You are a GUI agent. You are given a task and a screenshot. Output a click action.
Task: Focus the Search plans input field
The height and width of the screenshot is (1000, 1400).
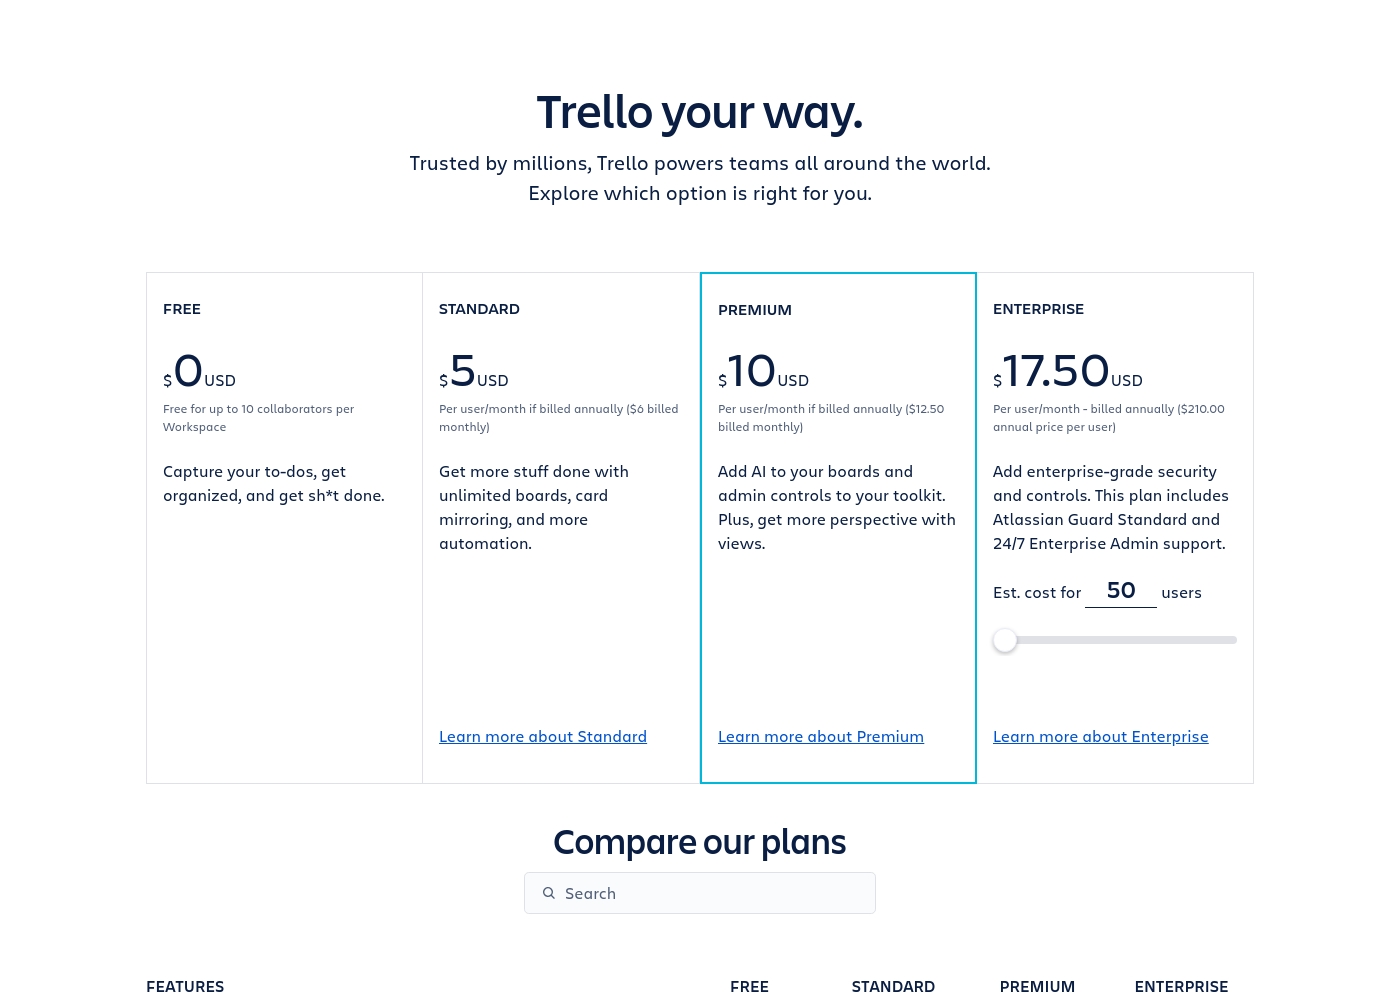point(700,893)
